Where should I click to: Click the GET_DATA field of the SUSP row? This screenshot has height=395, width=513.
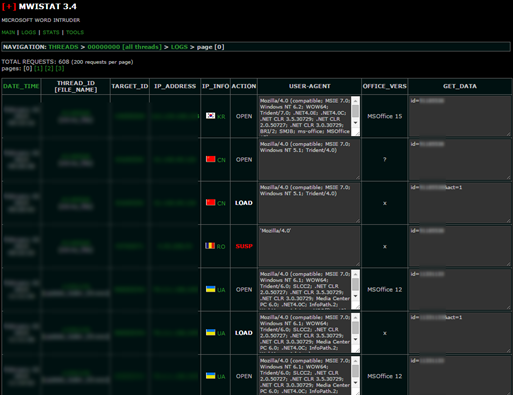(460, 246)
